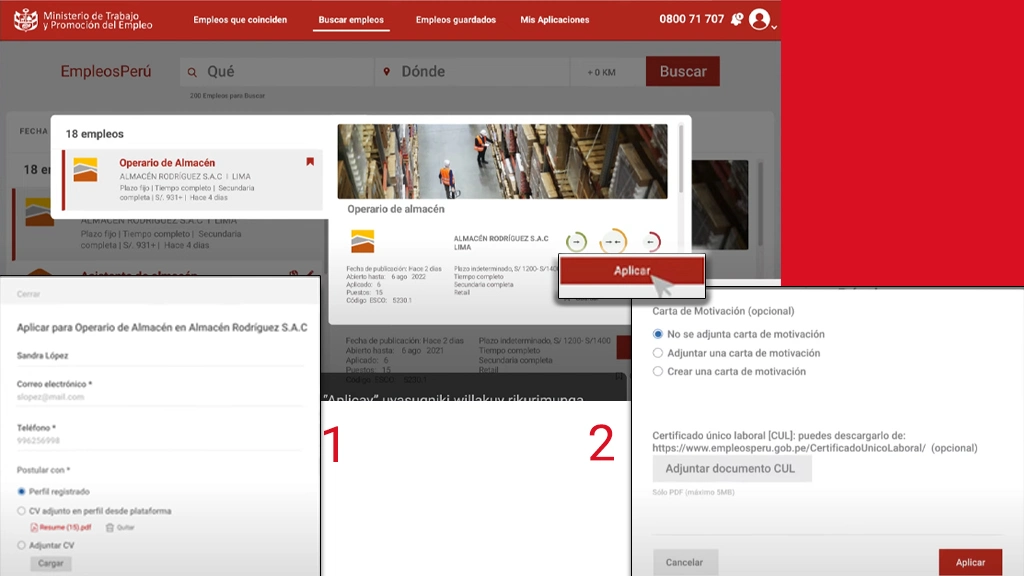Viewport: 1024px width, 576px height.
Task: Focus the Dónde location input
Action: tap(472, 72)
